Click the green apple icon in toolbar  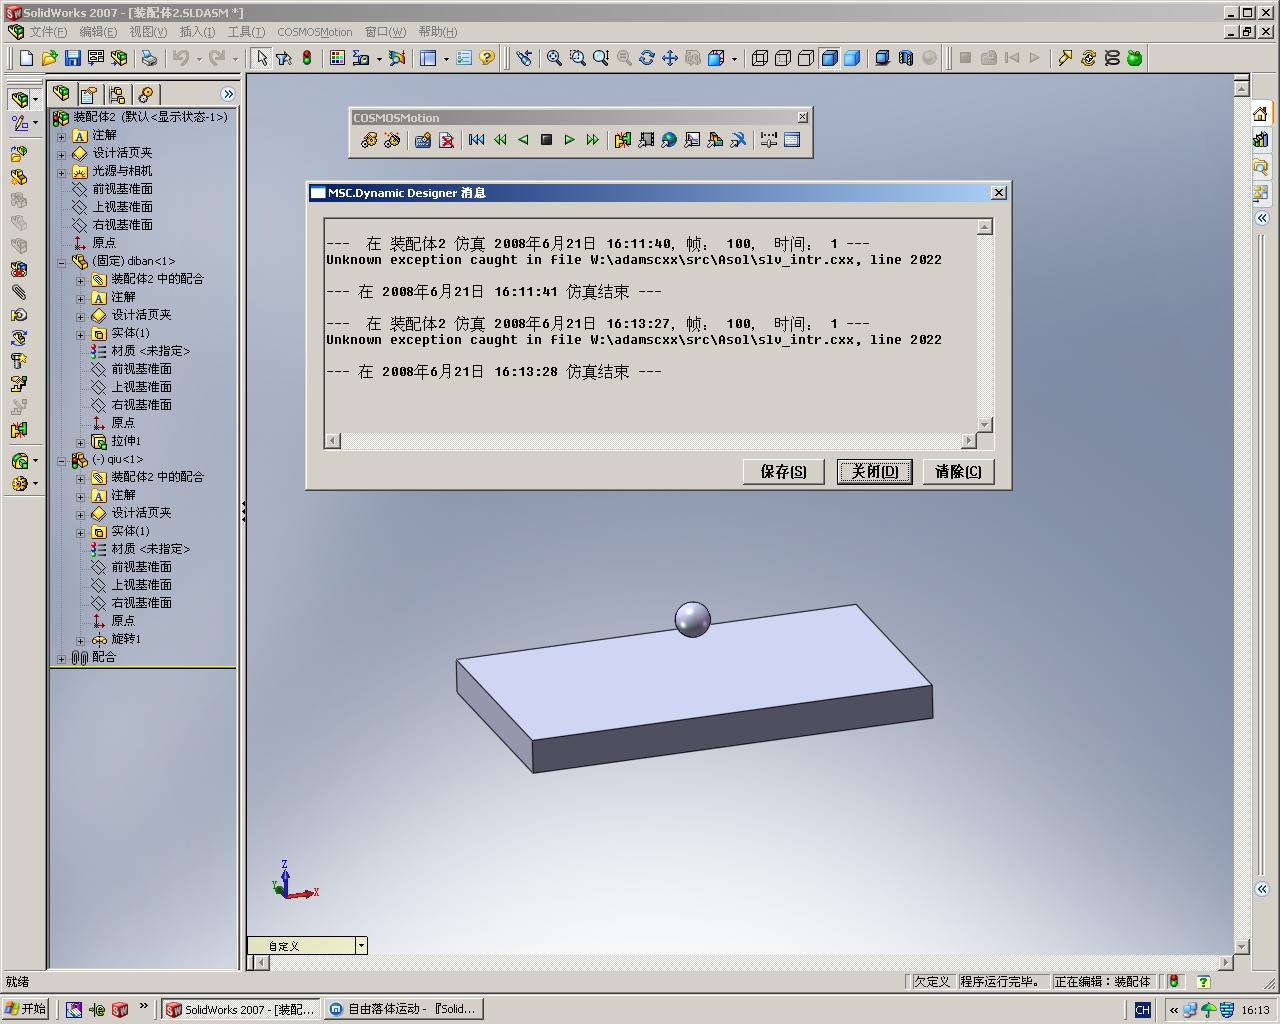pyautogui.click(x=1135, y=58)
